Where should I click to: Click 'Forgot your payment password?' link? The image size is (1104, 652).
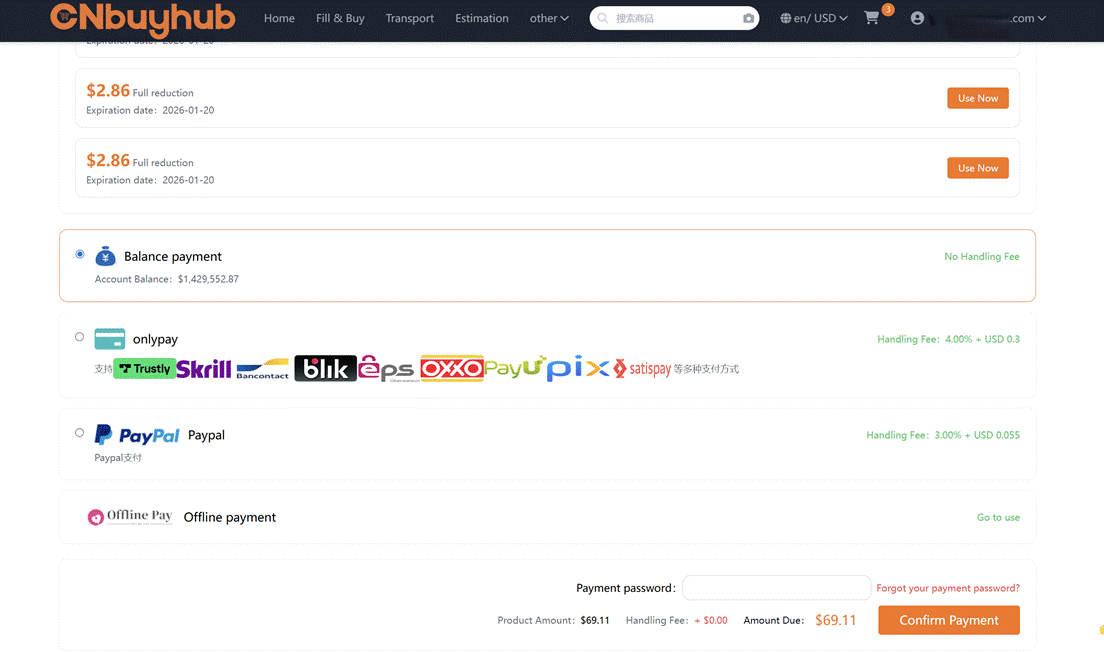[x=948, y=588]
